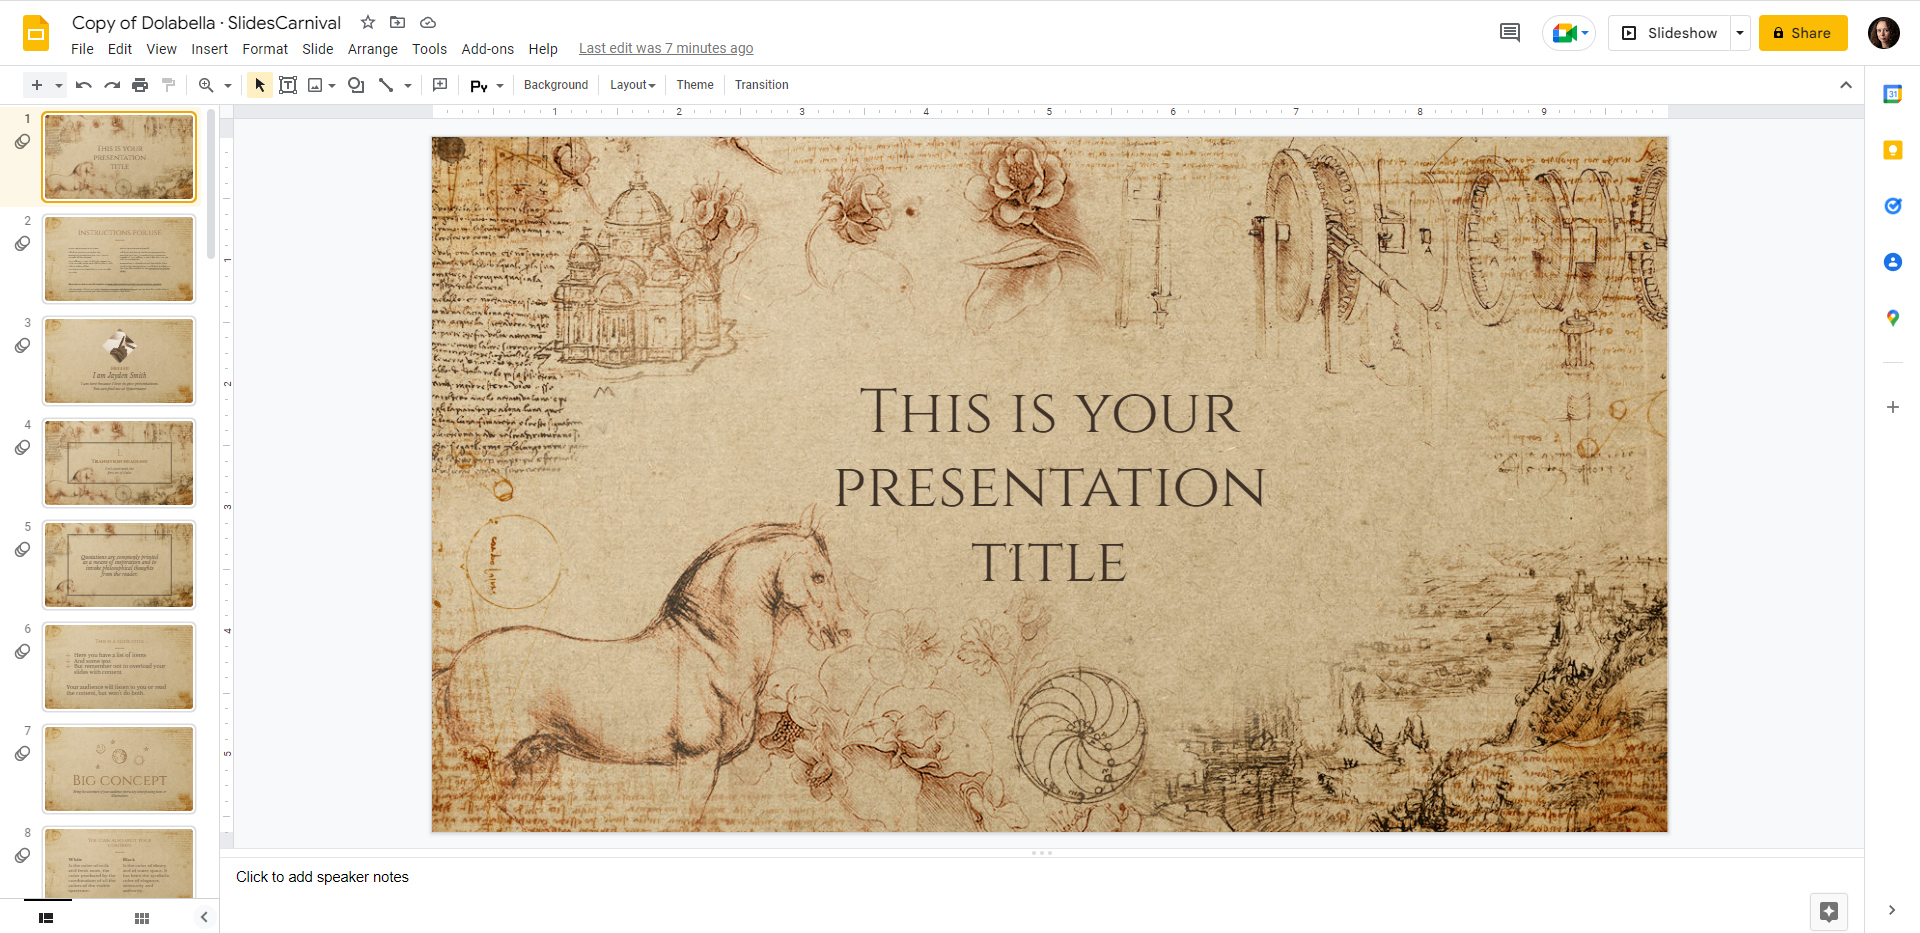Open the Transition panel
The height and width of the screenshot is (933, 1920).
click(762, 85)
